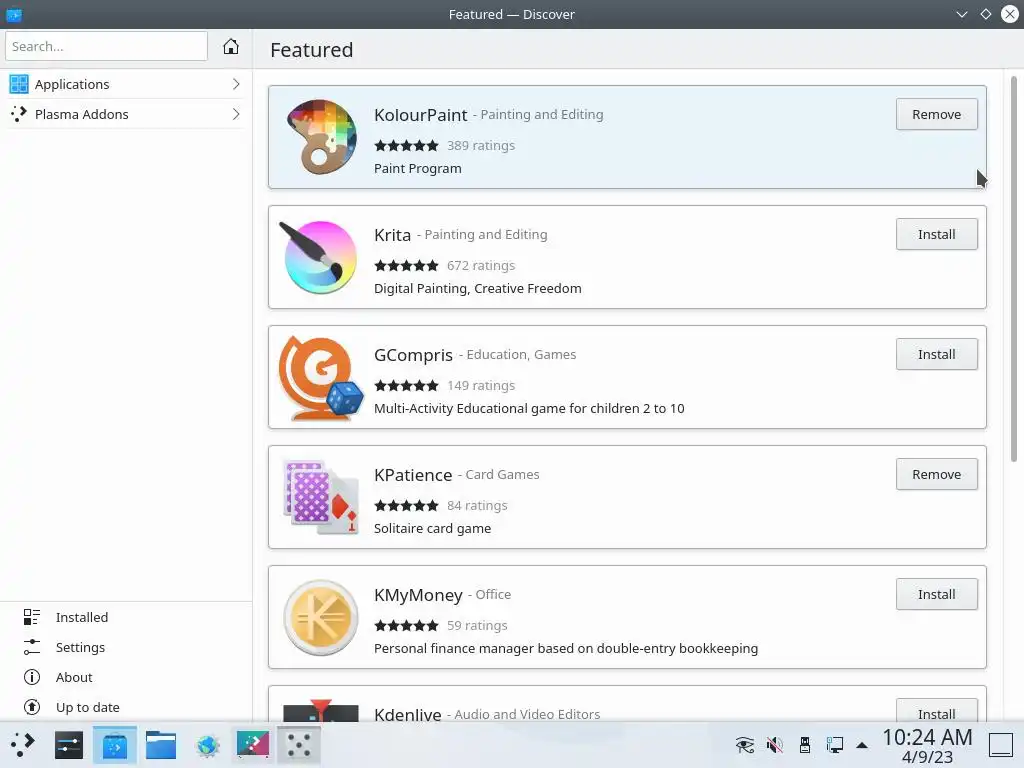Viewport: 1024px width, 768px height.
Task: Launch the web browser globe taskbar icon
Action: point(207,745)
